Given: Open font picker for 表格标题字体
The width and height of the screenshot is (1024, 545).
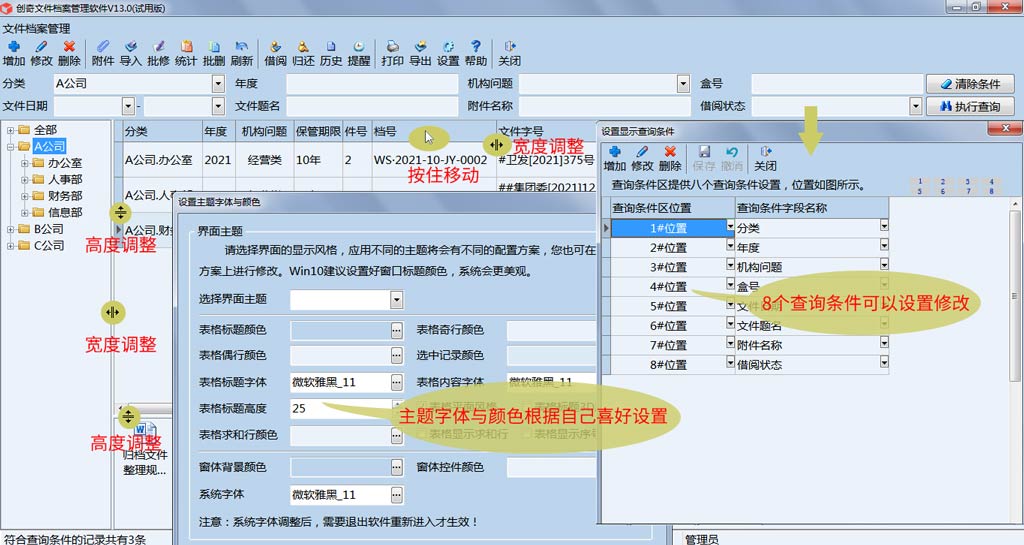Looking at the screenshot, I should tap(396, 382).
